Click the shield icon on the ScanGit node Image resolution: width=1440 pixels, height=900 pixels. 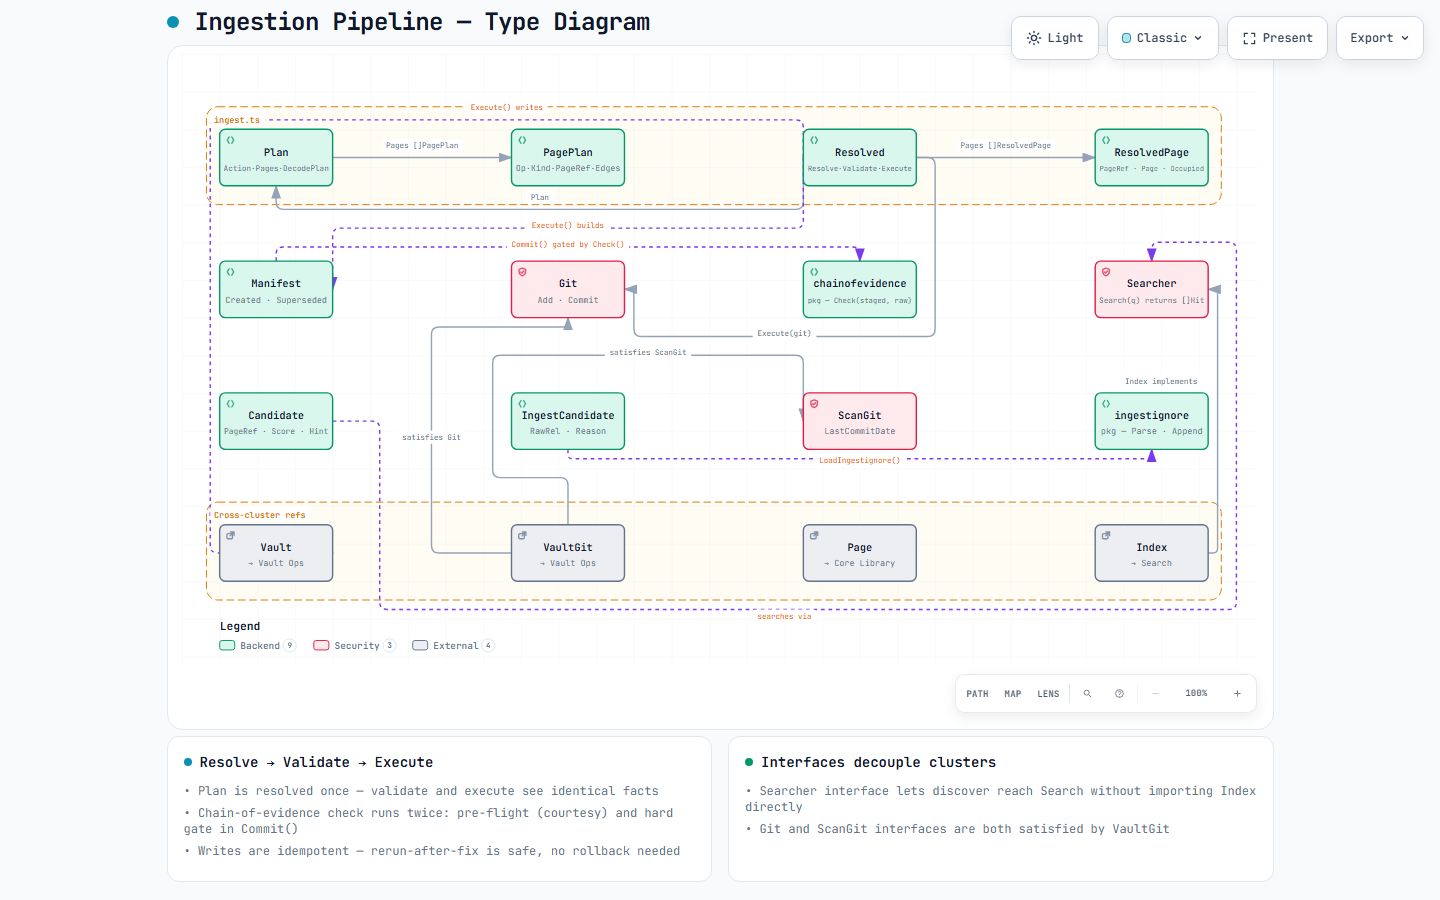click(x=814, y=404)
